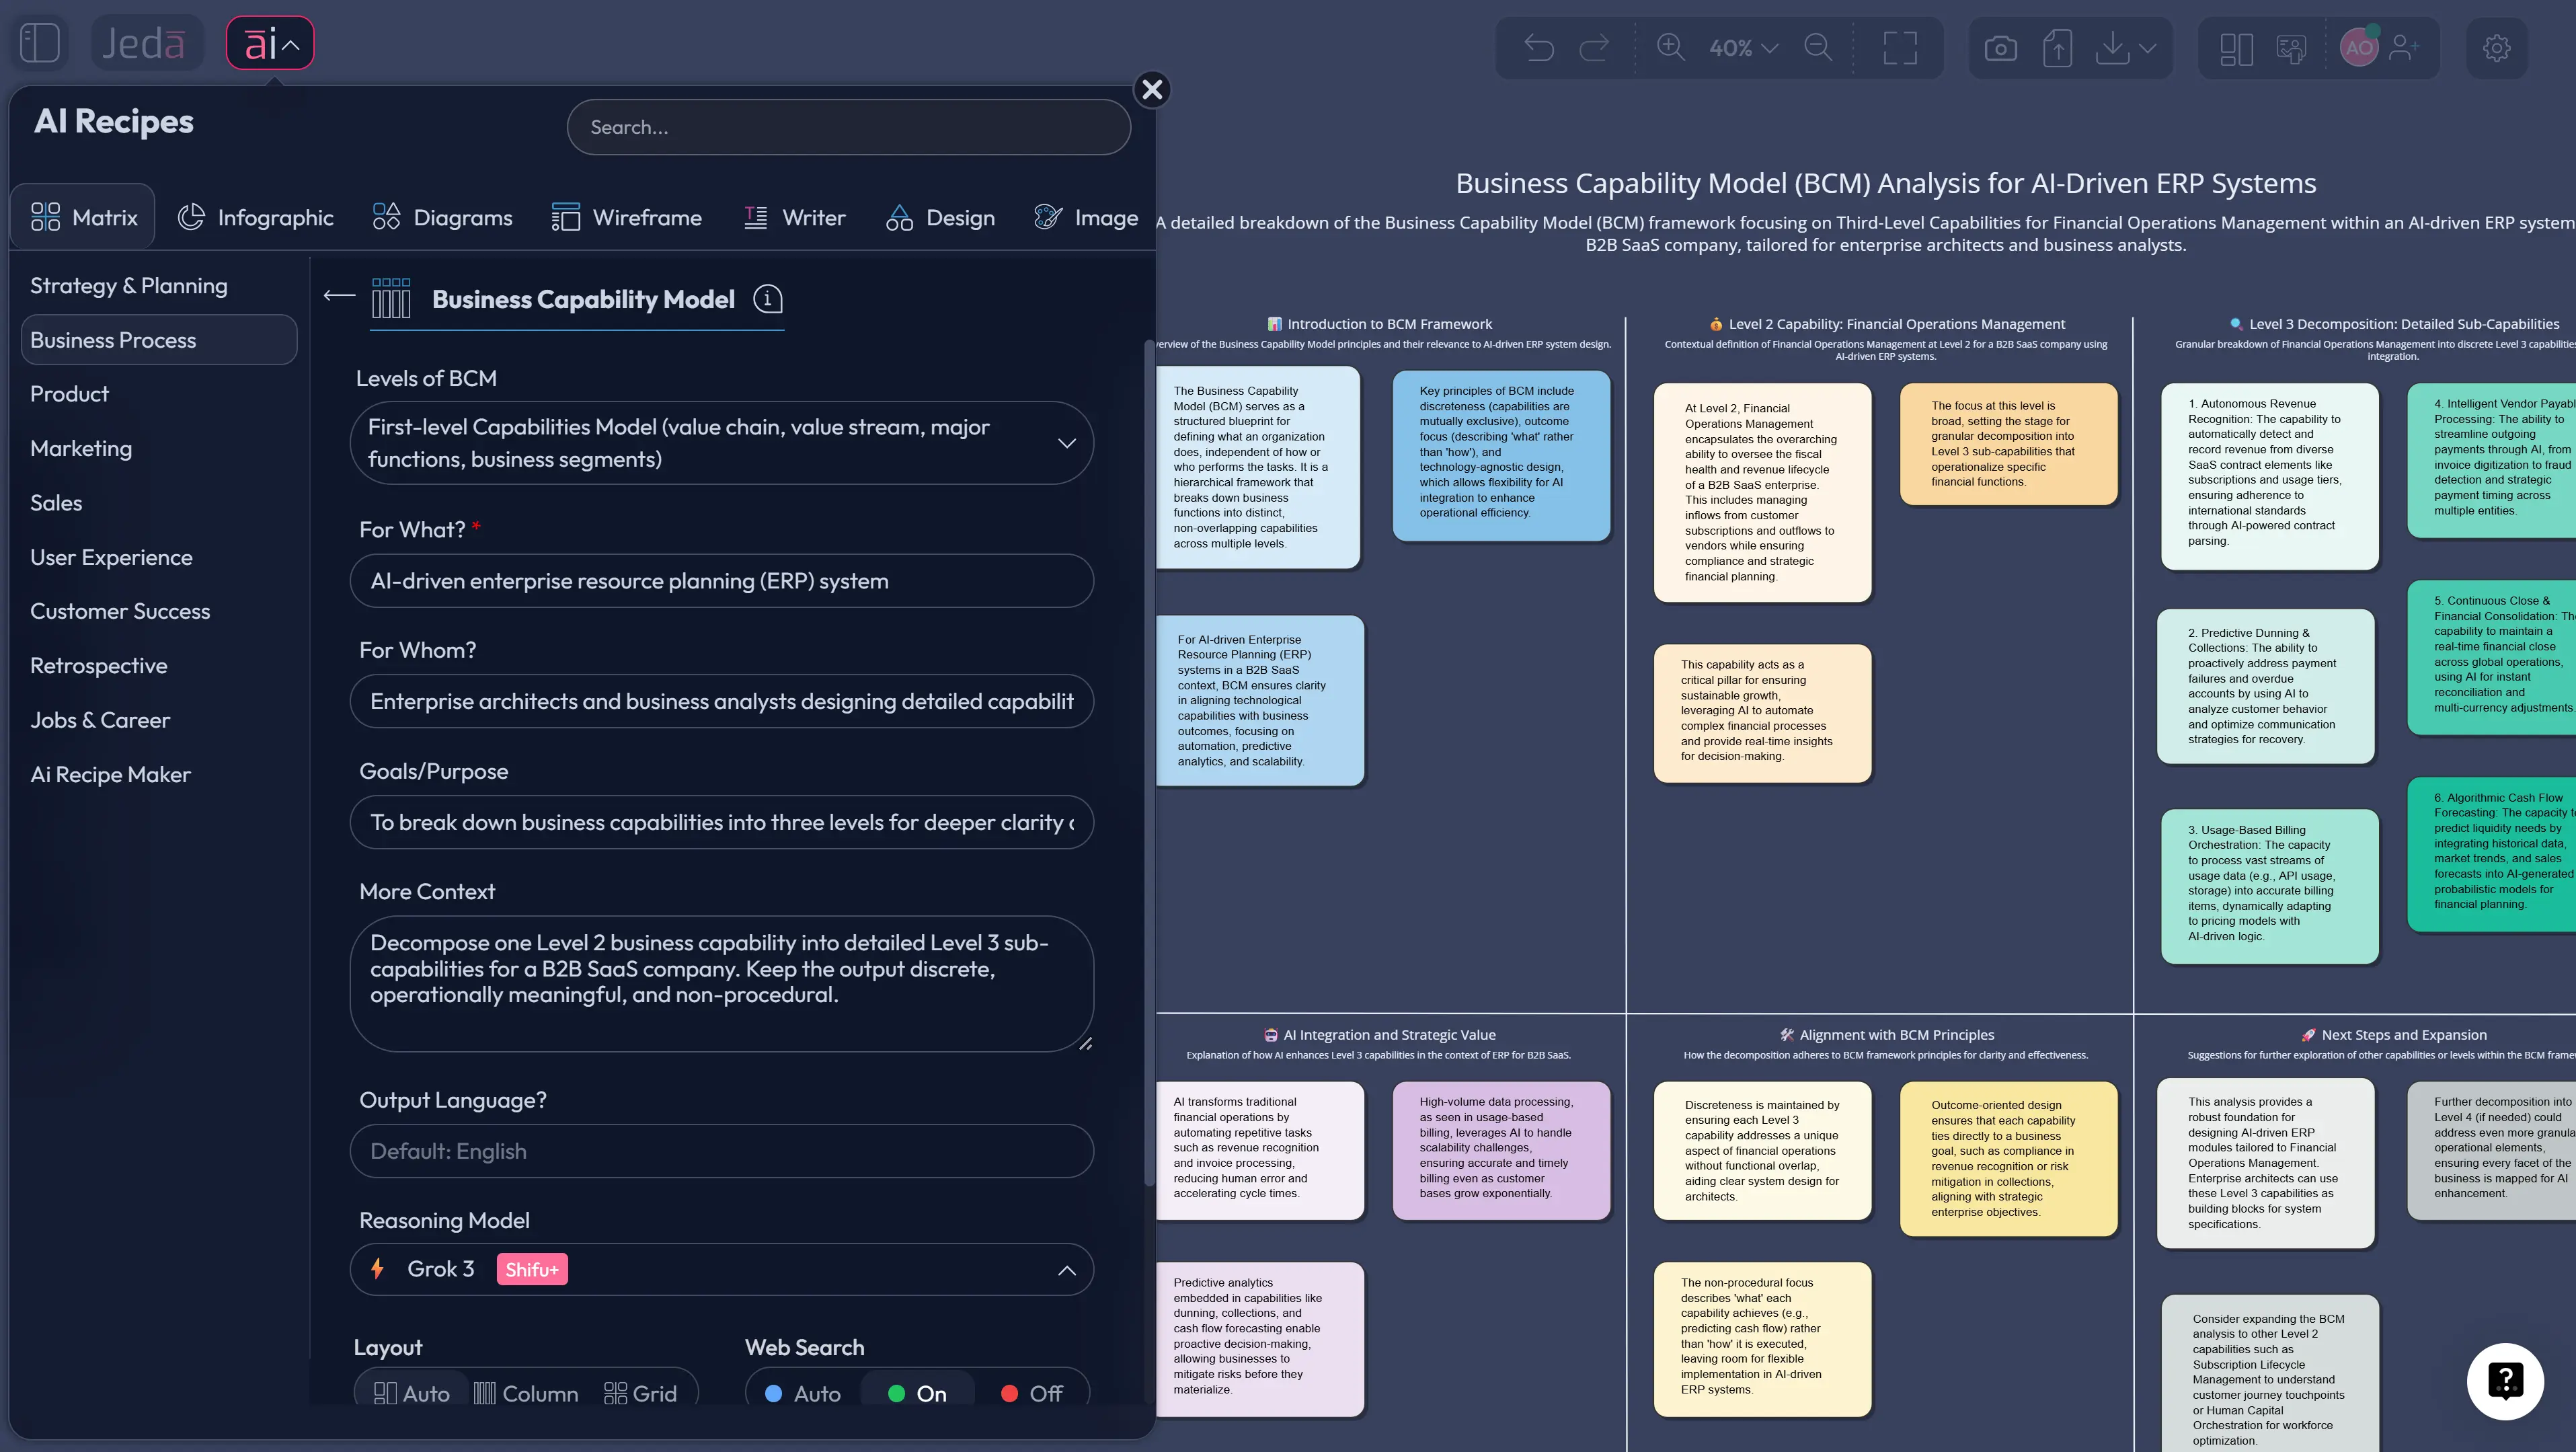Open the Levels of BCM dropdown
2576x1452 pixels.
pyautogui.click(x=1066, y=443)
